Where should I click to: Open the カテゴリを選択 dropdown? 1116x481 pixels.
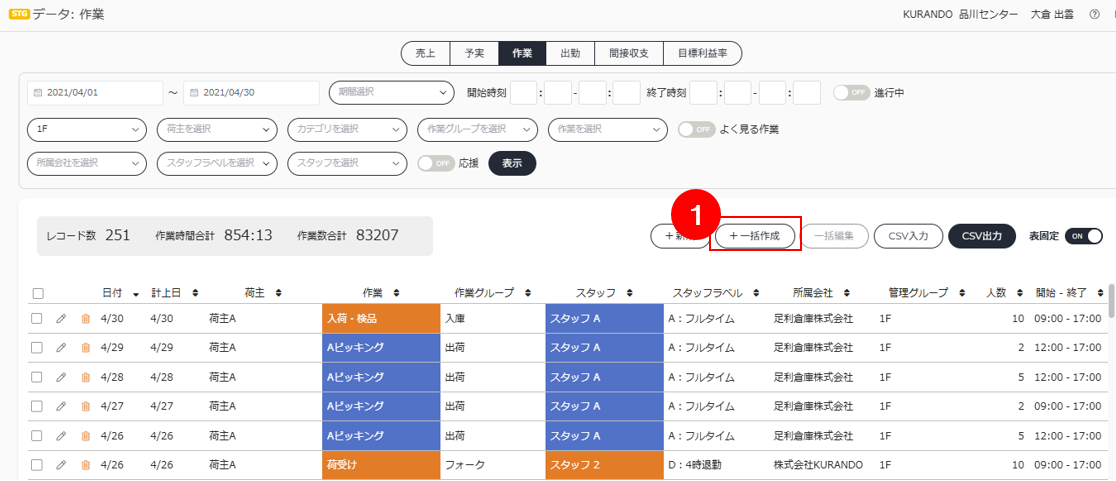point(347,130)
